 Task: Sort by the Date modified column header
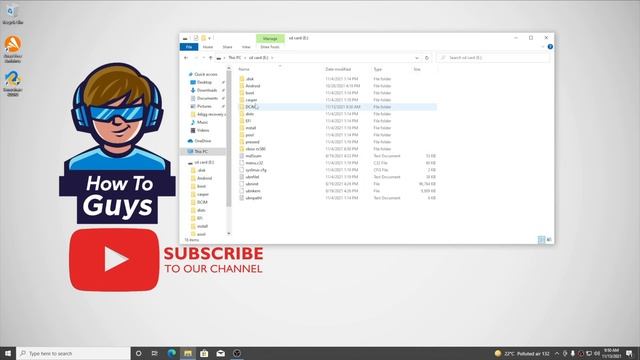338,69
